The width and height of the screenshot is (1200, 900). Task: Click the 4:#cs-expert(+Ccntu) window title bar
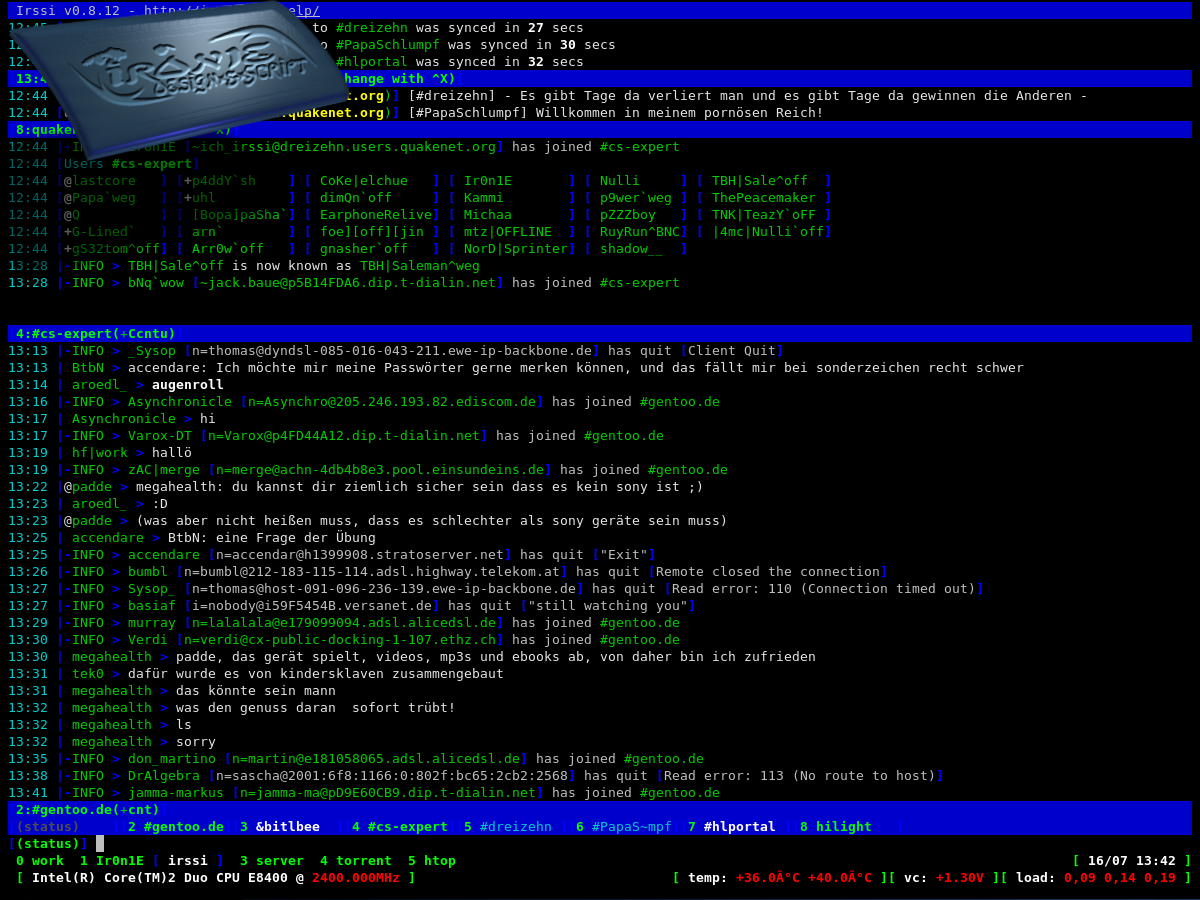[600, 333]
